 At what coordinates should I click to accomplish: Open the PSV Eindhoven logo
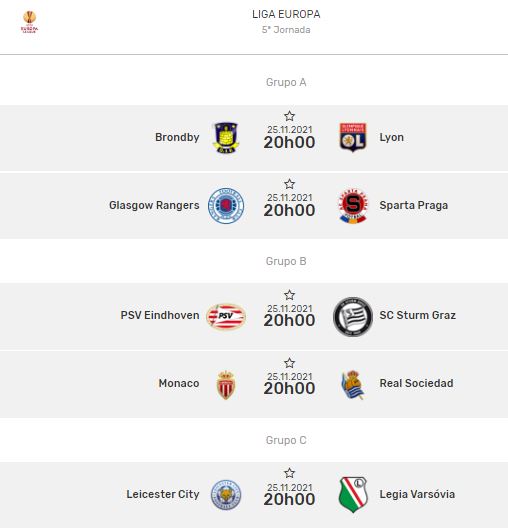pyautogui.click(x=226, y=316)
